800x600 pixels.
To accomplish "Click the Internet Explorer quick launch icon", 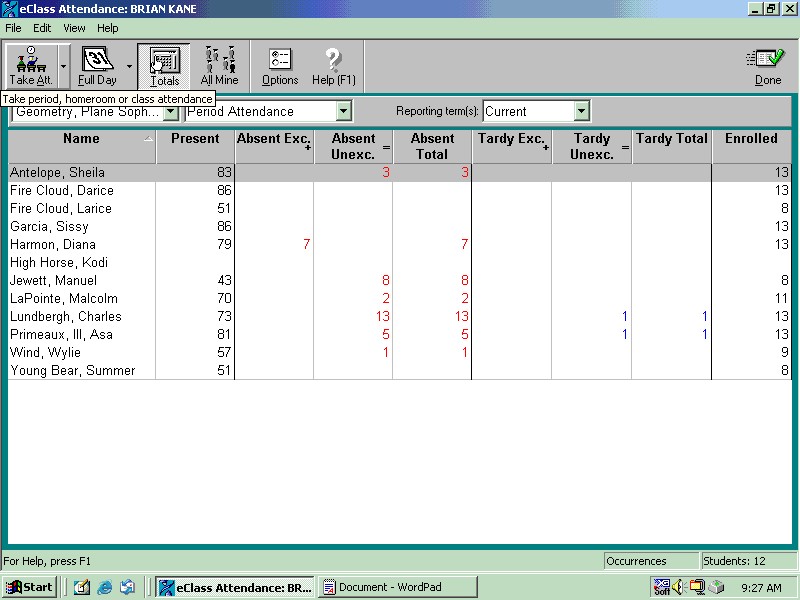I will tap(104, 587).
